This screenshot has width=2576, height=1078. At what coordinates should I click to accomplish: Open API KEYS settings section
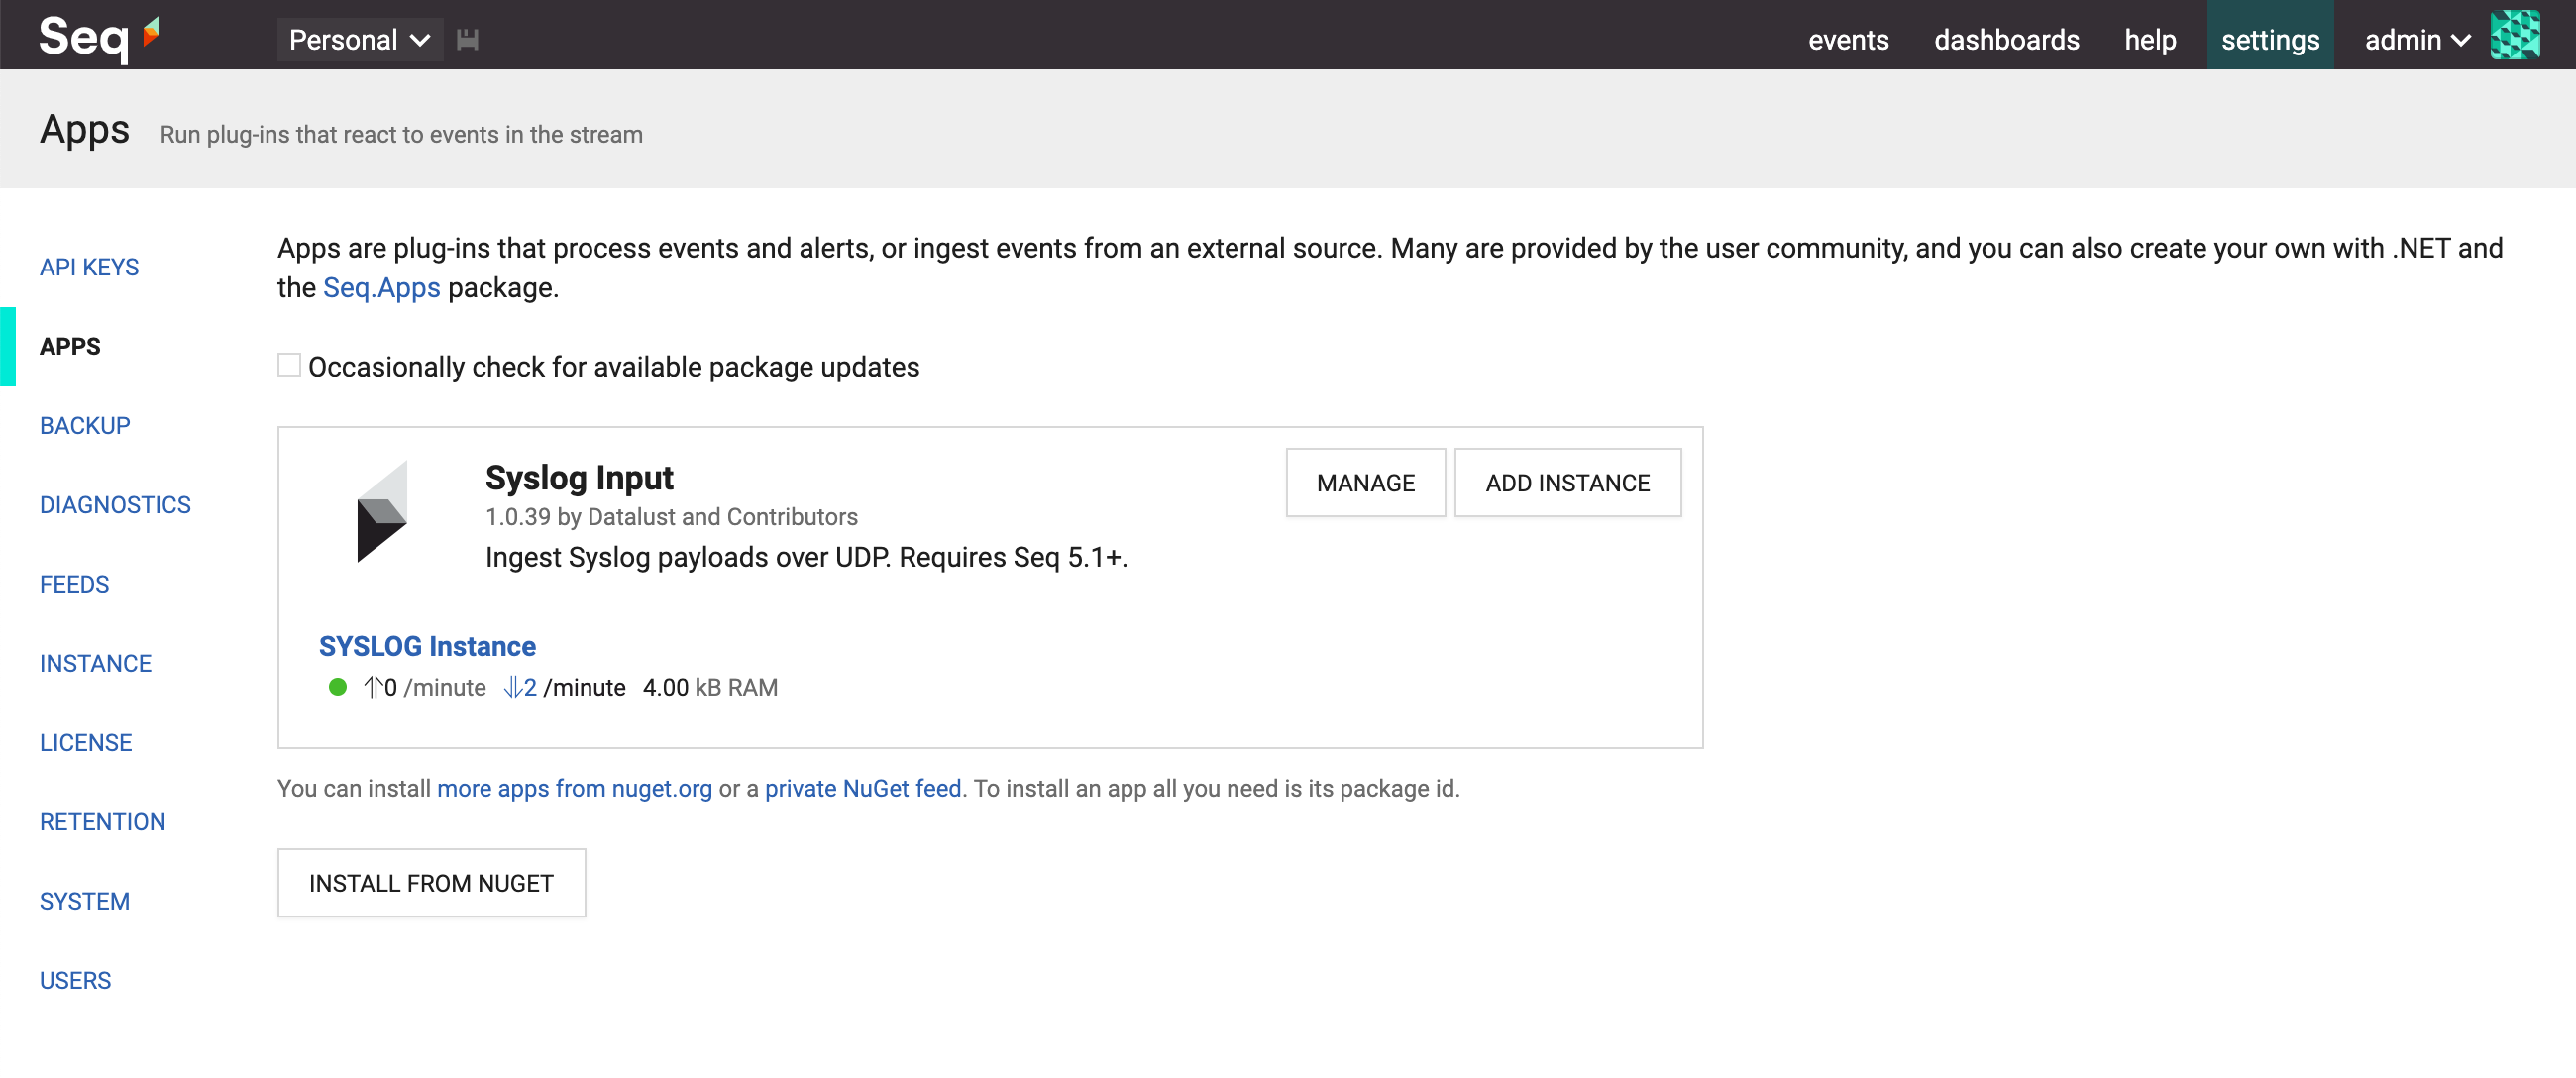[89, 268]
